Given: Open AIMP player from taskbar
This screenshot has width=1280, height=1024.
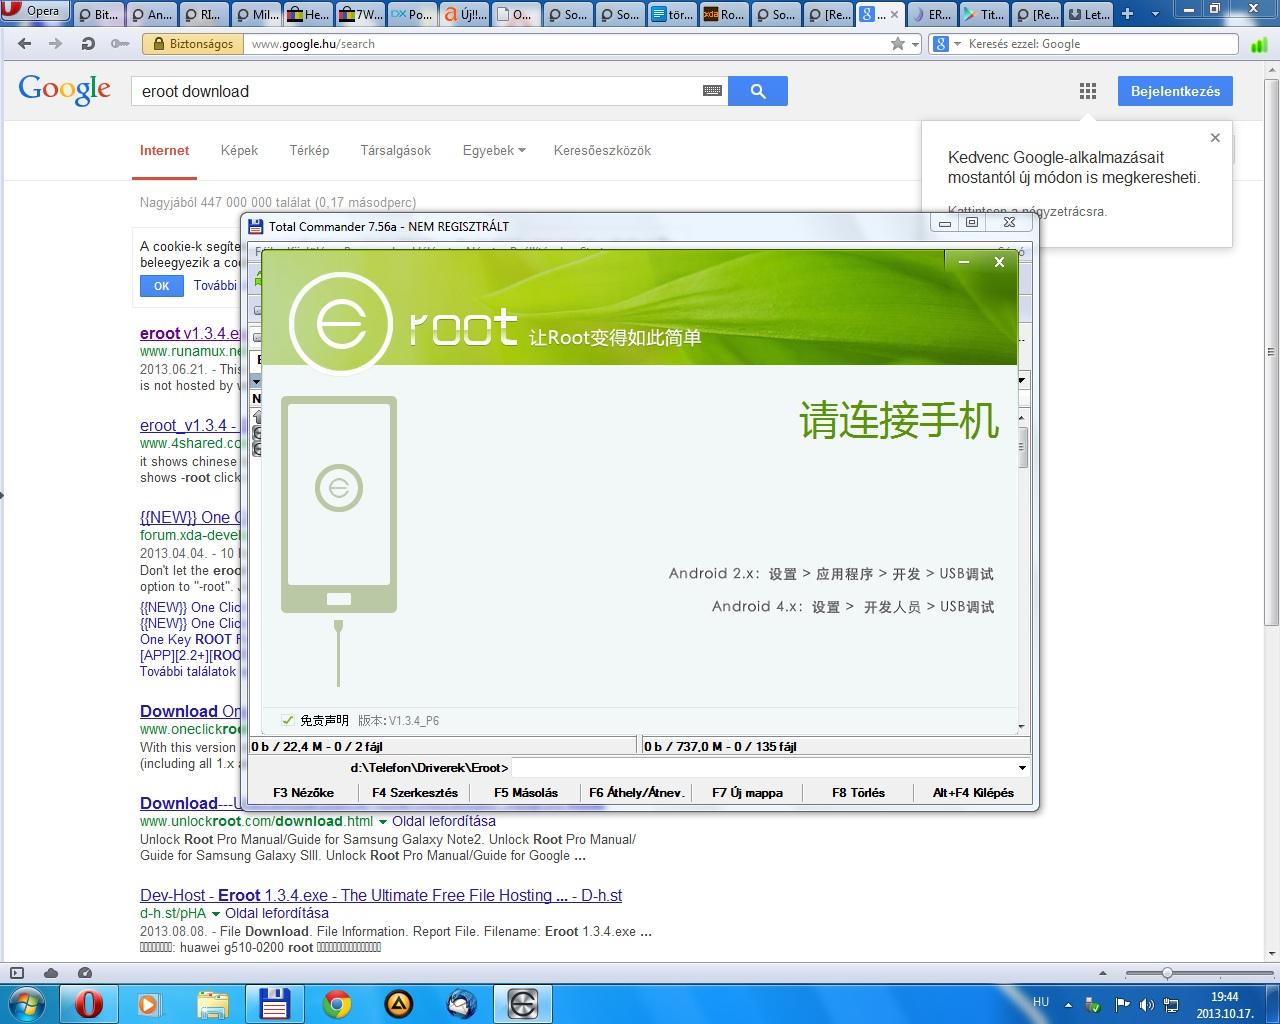Looking at the screenshot, I should coord(399,1004).
